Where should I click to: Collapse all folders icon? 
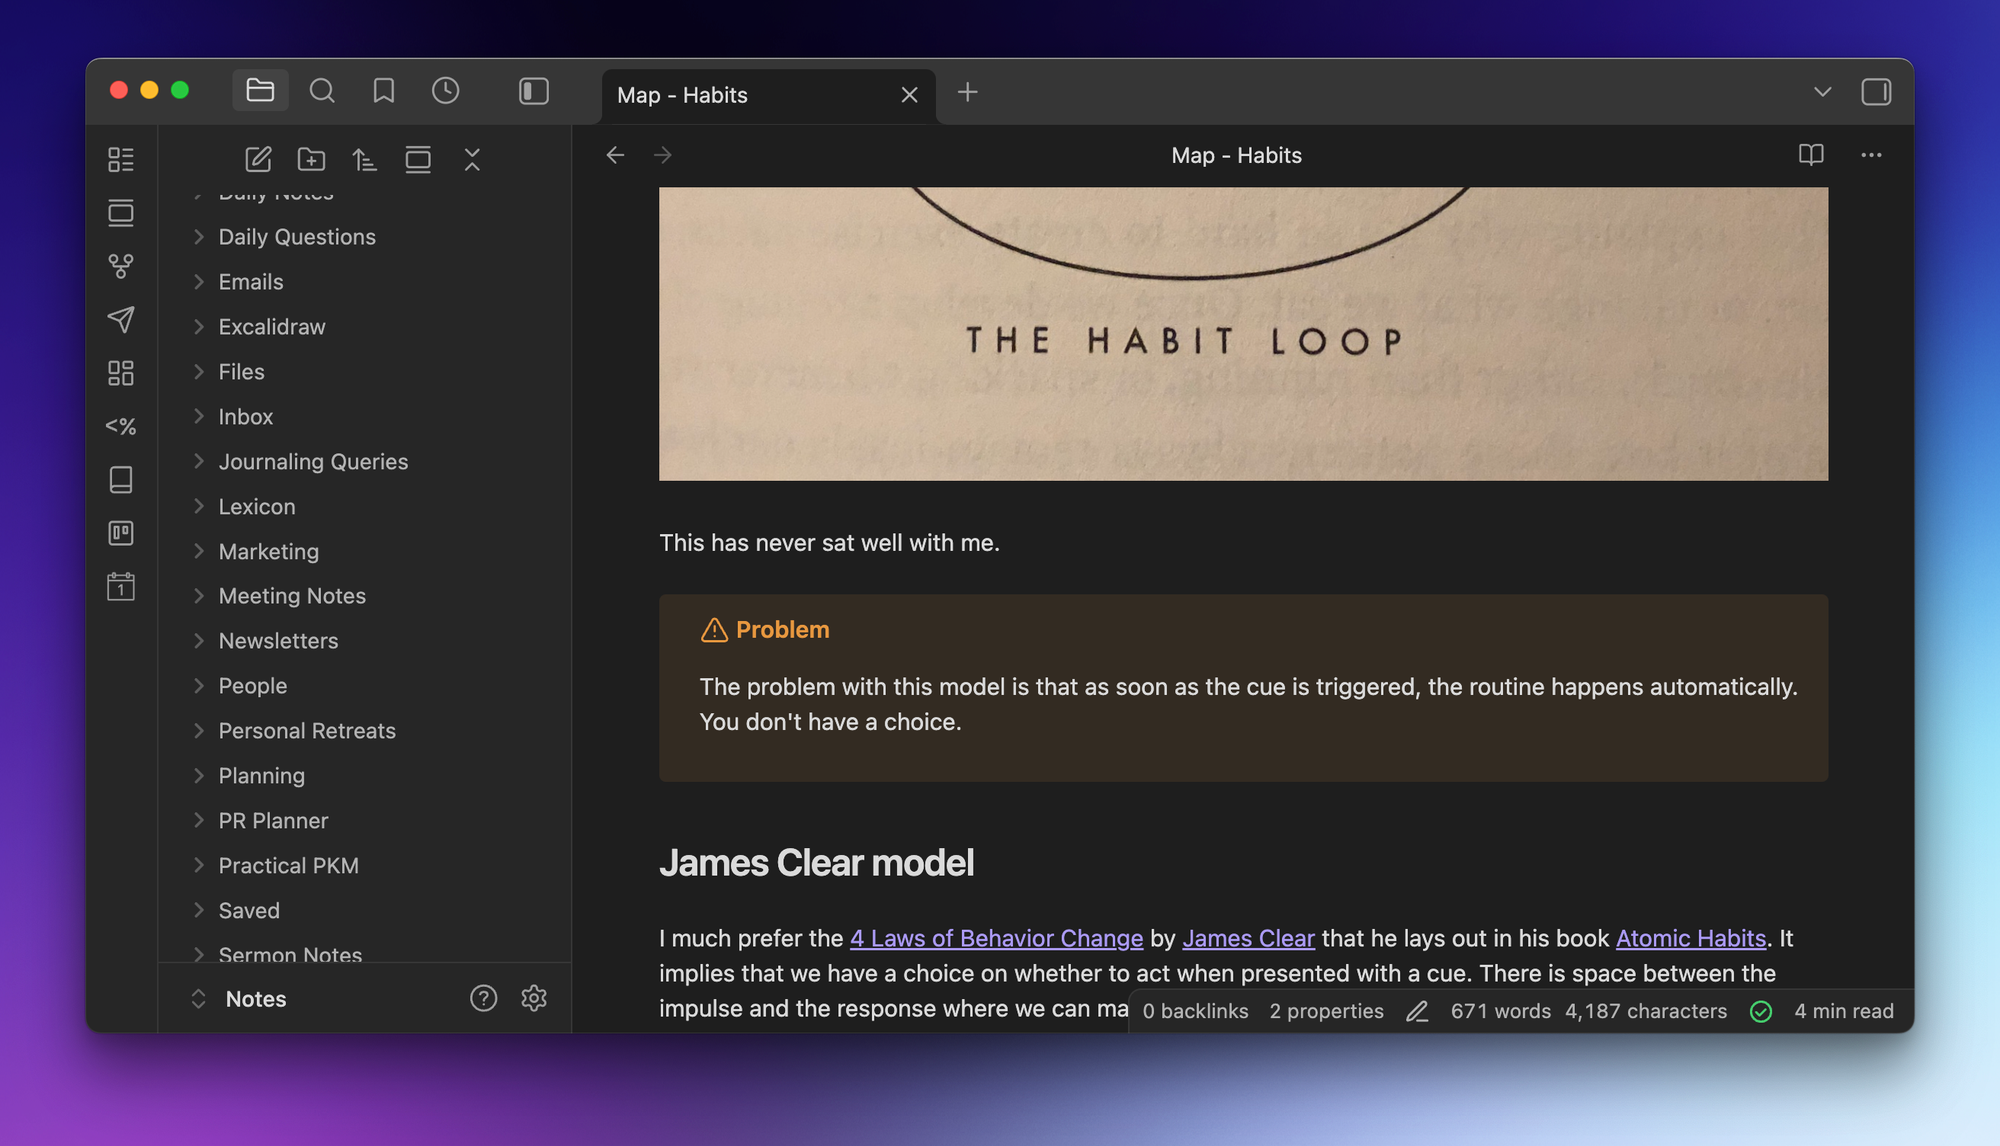click(x=472, y=159)
